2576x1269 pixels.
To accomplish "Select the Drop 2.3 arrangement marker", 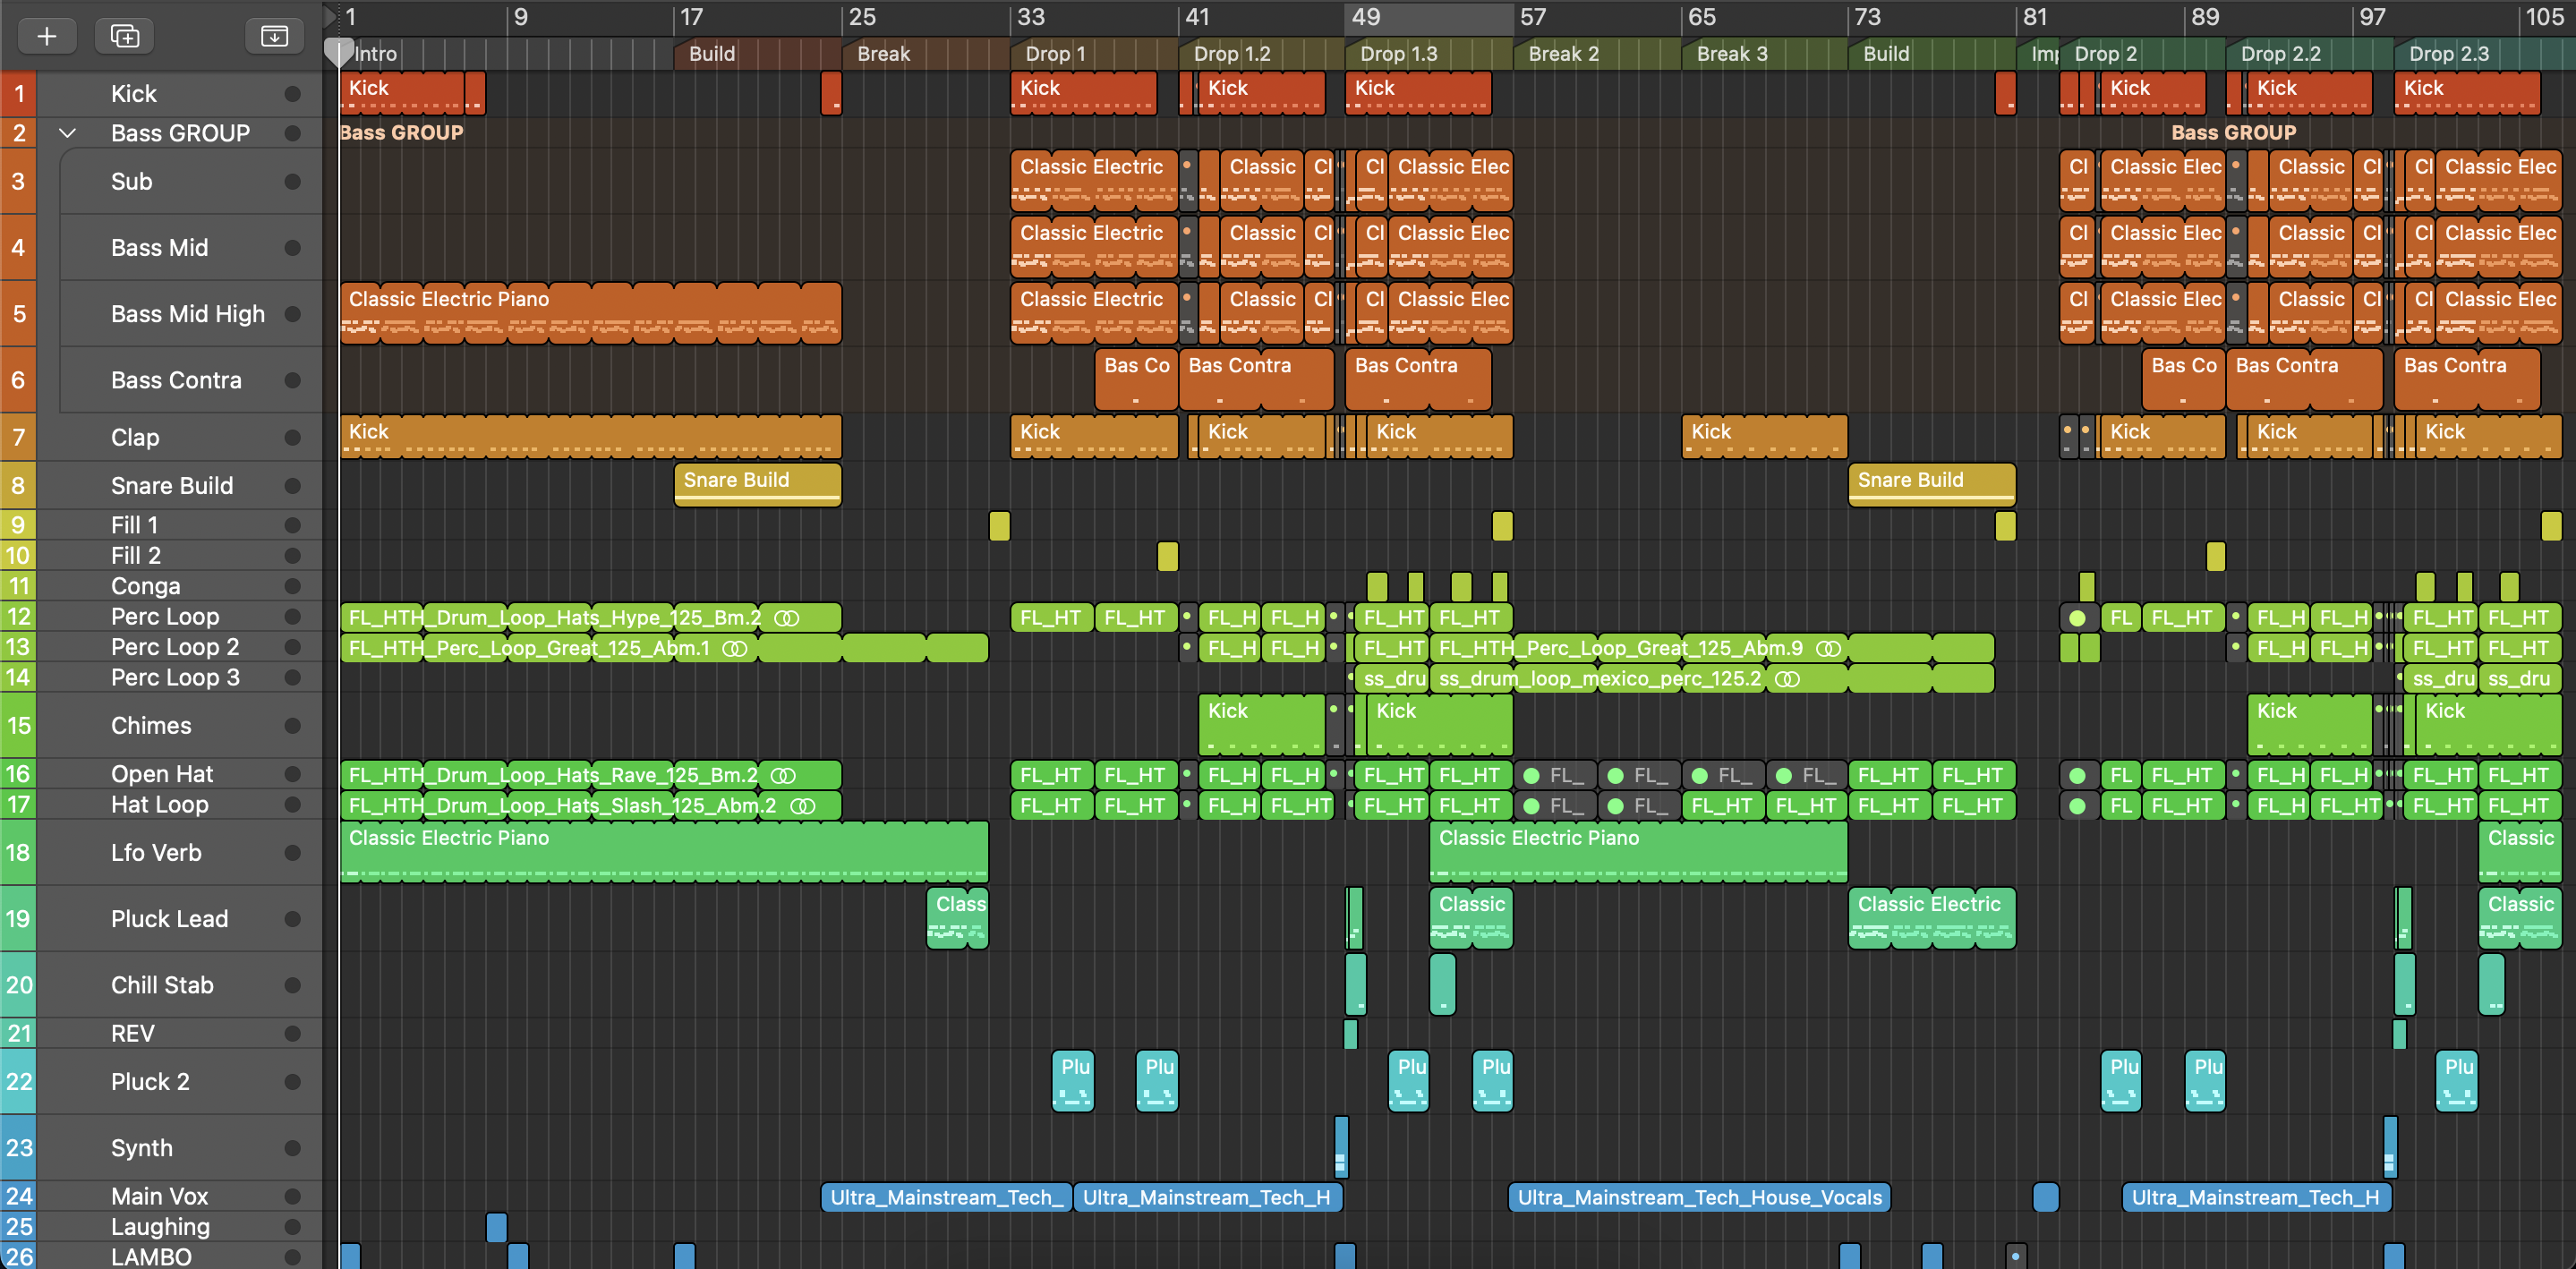I will [x=2484, y=54].
